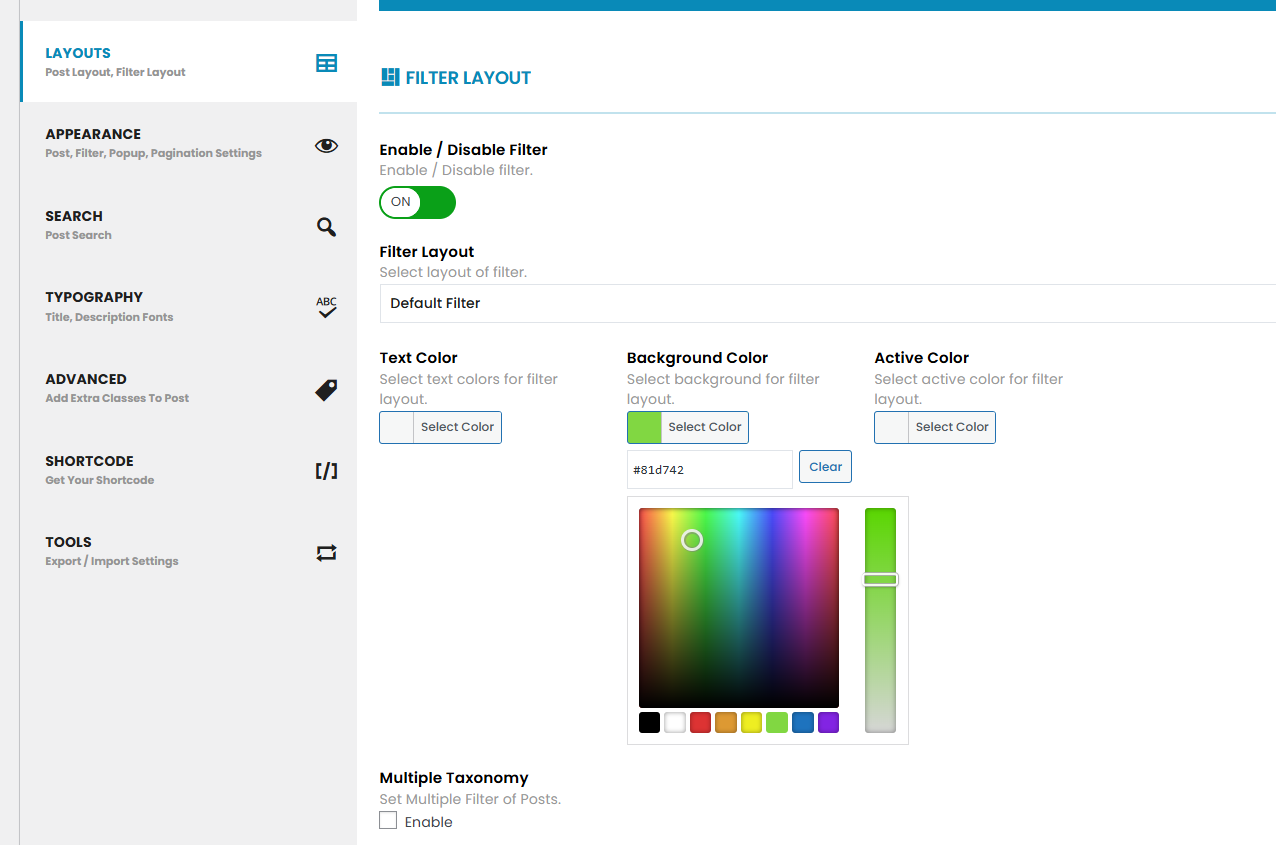Go to the Typography tab
Screen dimensions: 1276x845
188,306
